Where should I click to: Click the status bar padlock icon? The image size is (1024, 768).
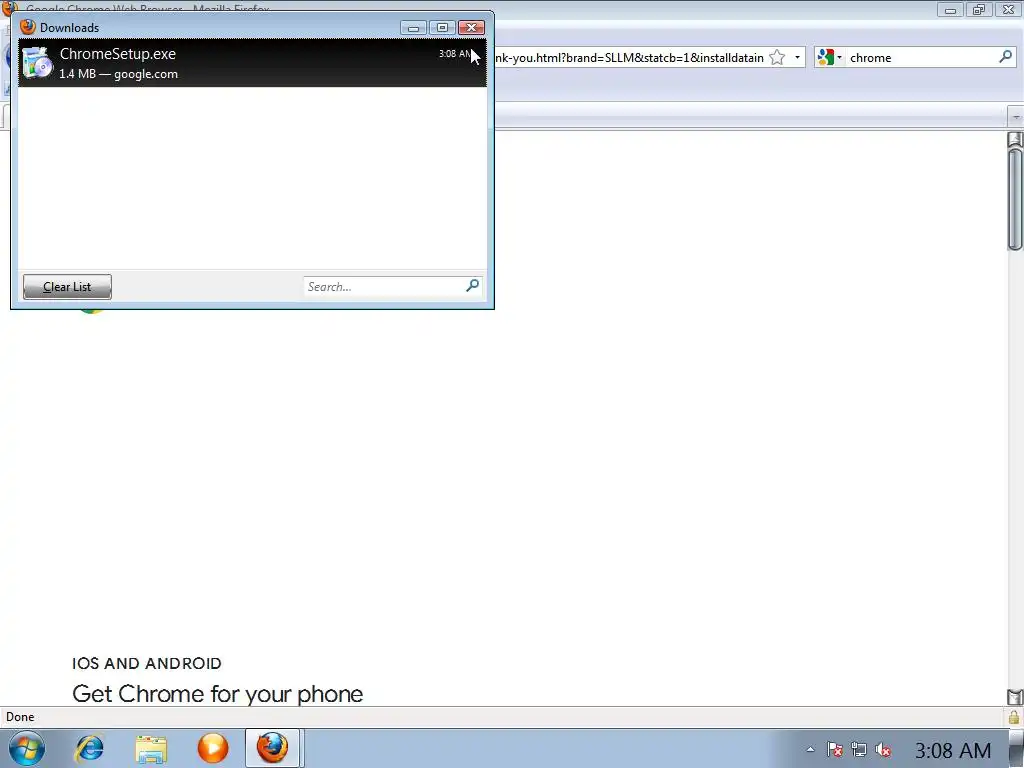pyautogui.click(x=1014, y=717)
